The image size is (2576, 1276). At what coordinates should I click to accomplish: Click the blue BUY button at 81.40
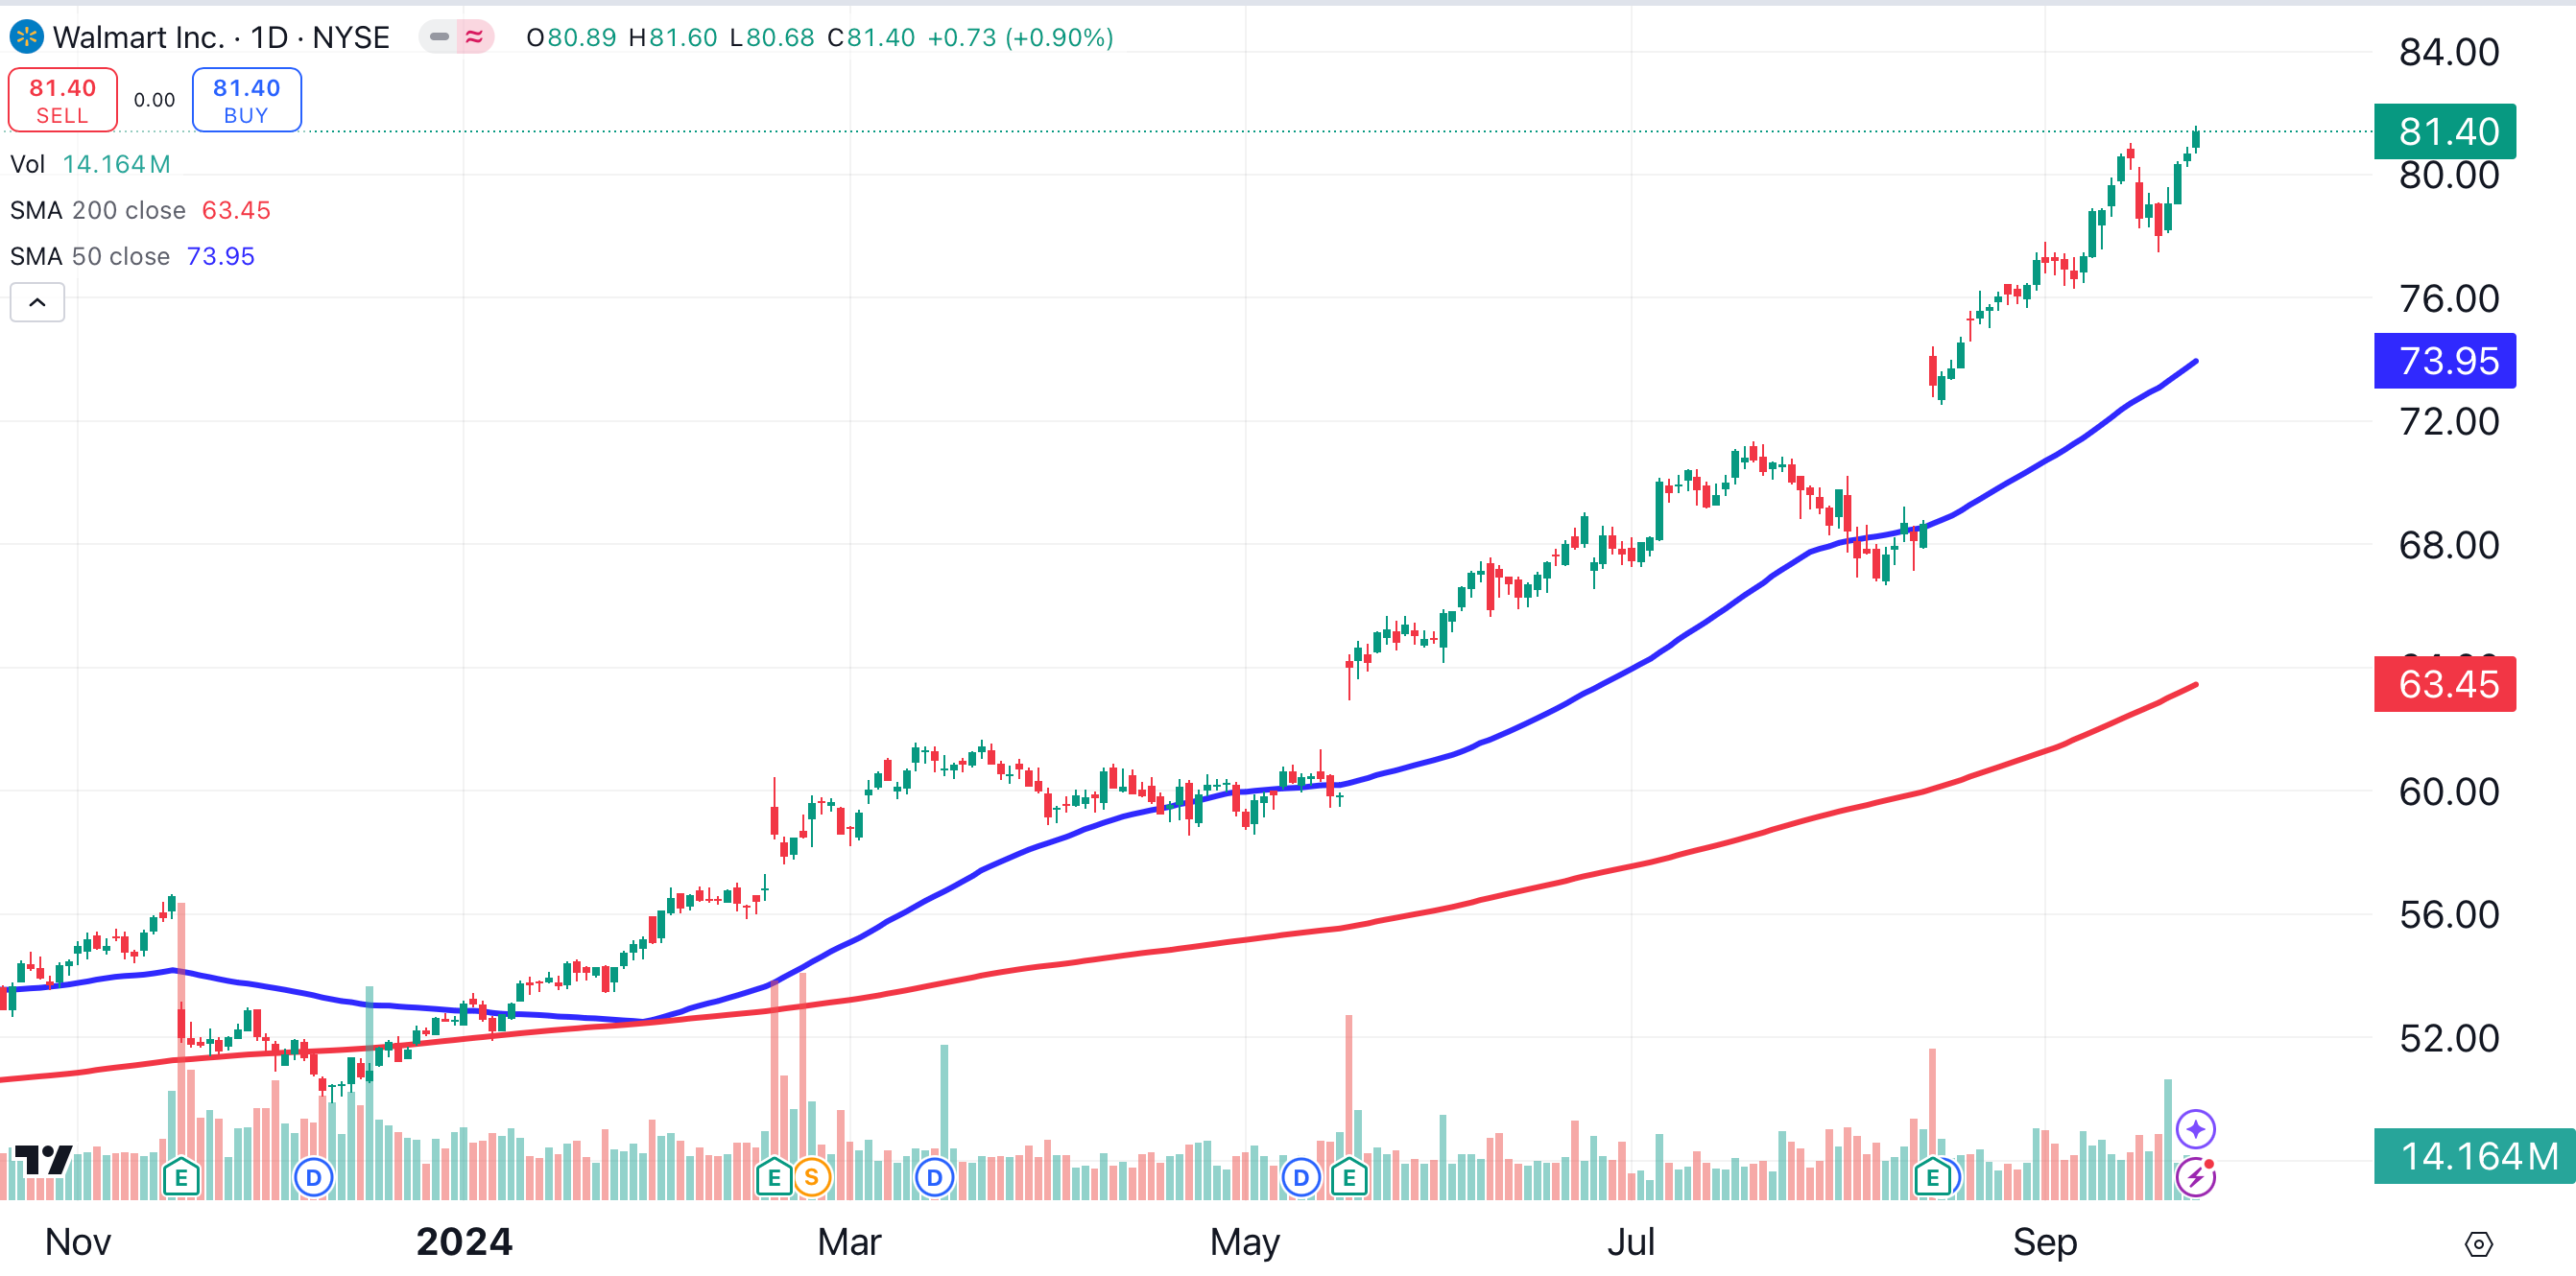[246, 99]
